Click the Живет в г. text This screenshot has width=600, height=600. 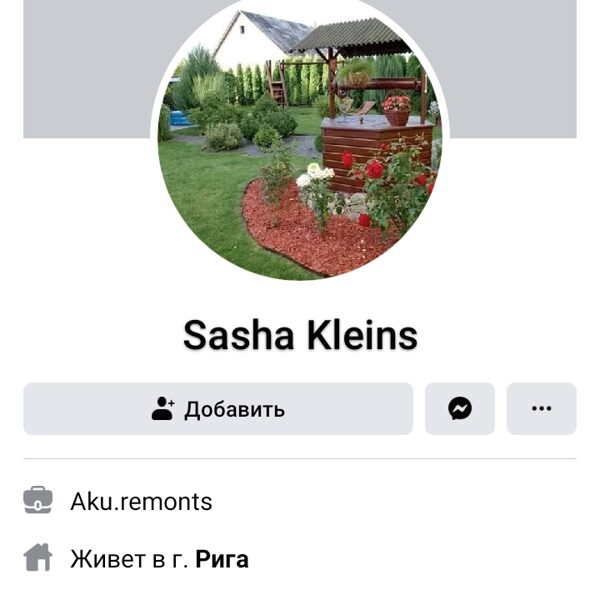129,559
